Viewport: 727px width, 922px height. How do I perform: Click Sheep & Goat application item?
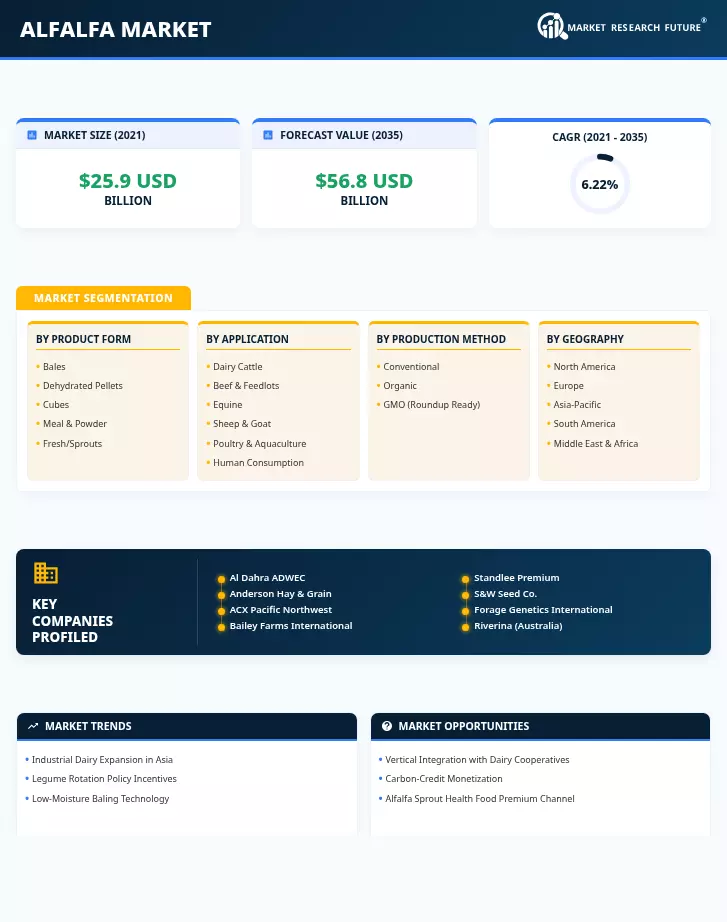coord(242,423)
